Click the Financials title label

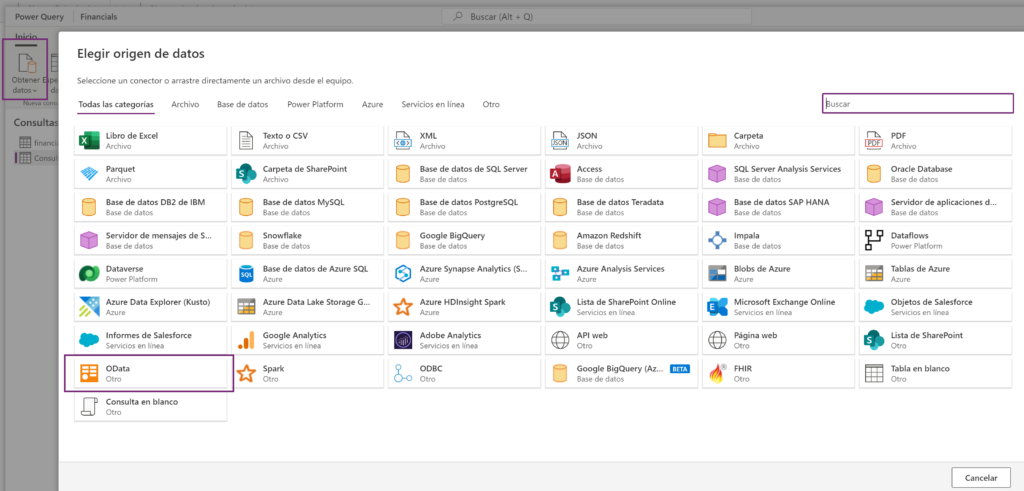click(x=99, y=17)
